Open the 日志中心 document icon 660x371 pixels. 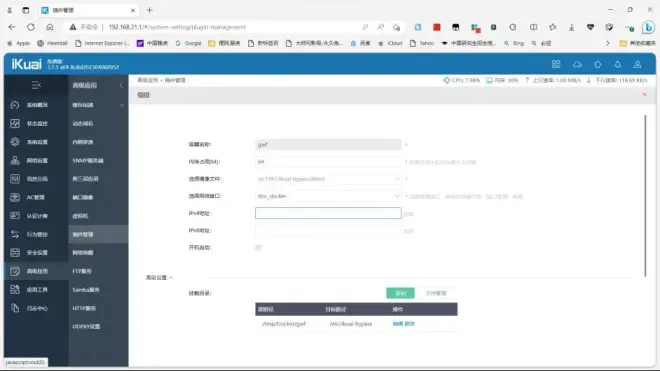click(15, 308)
